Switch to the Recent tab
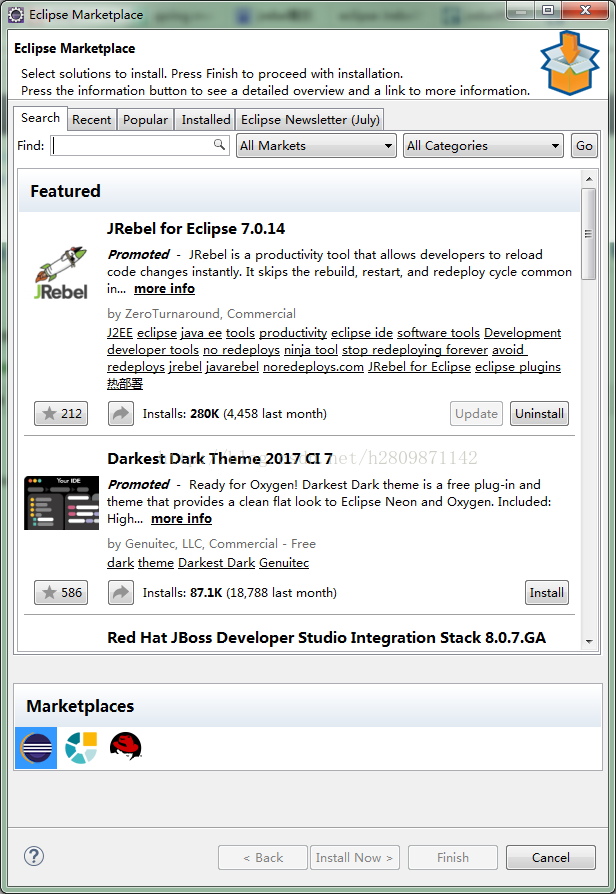Screen dimensions: 616x894 [91, 120]
